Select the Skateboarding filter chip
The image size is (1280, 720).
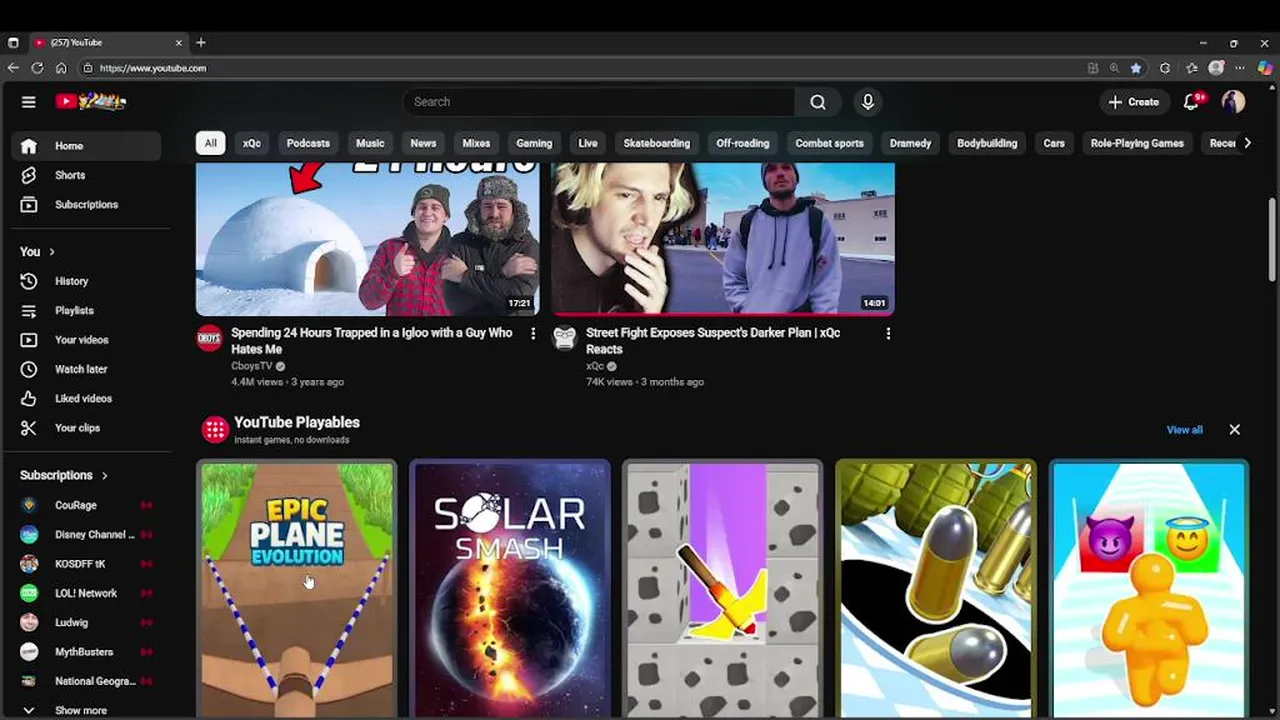[657, 143]
